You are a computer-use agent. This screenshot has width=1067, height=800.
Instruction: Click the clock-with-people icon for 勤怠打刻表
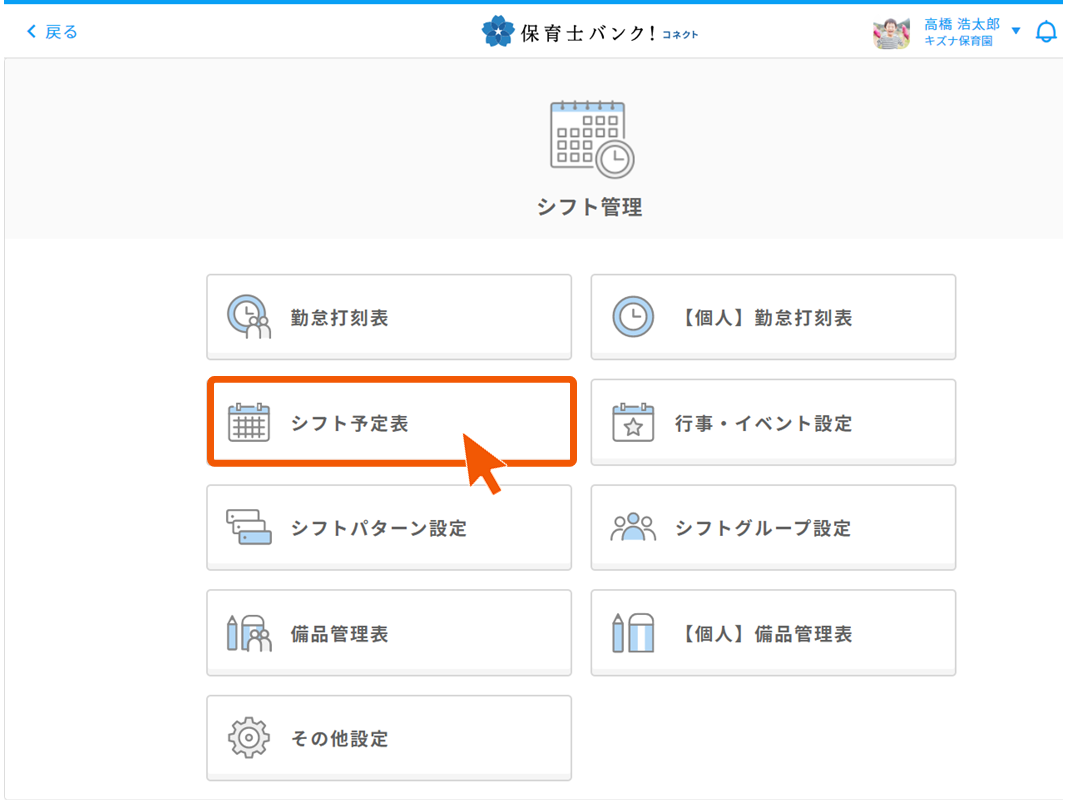pos(249,318)
